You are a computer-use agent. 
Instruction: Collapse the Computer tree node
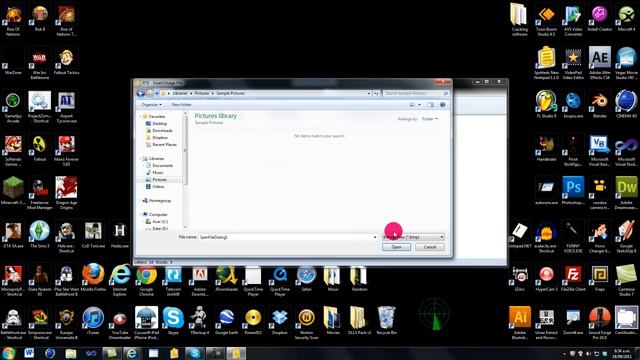tap(140, 214)
